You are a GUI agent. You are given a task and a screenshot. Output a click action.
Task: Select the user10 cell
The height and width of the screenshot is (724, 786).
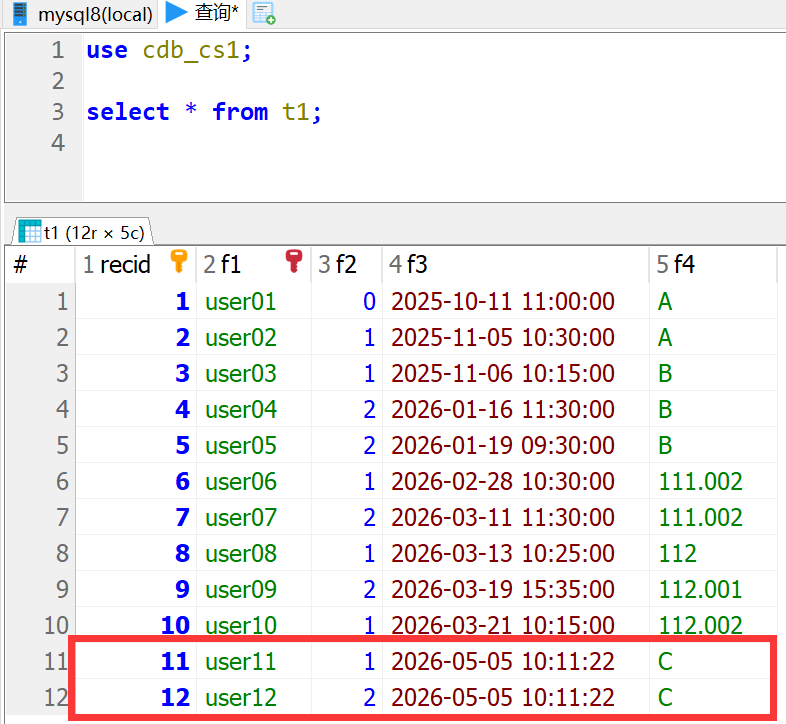(x=254, y=625)
